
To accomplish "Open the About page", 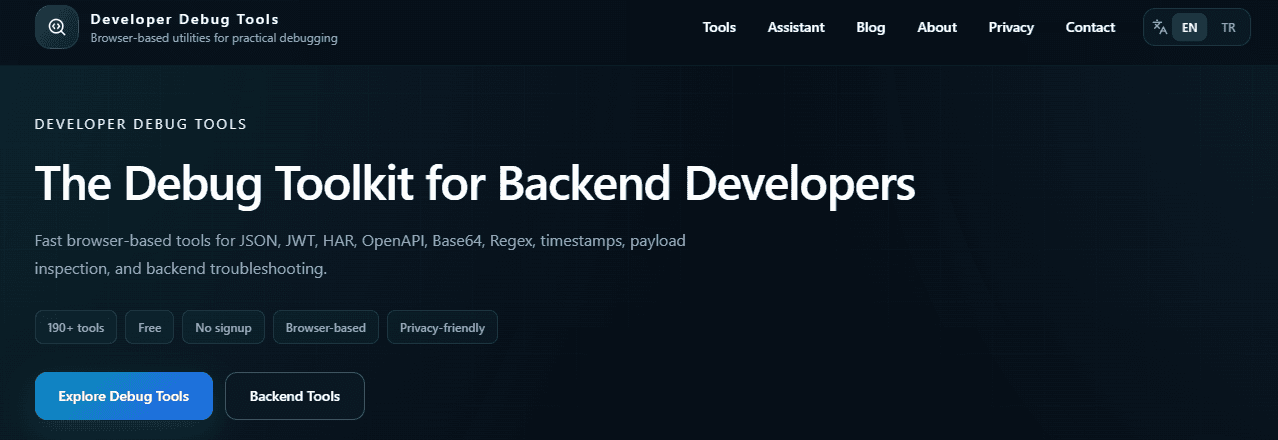I will [937, 27].
